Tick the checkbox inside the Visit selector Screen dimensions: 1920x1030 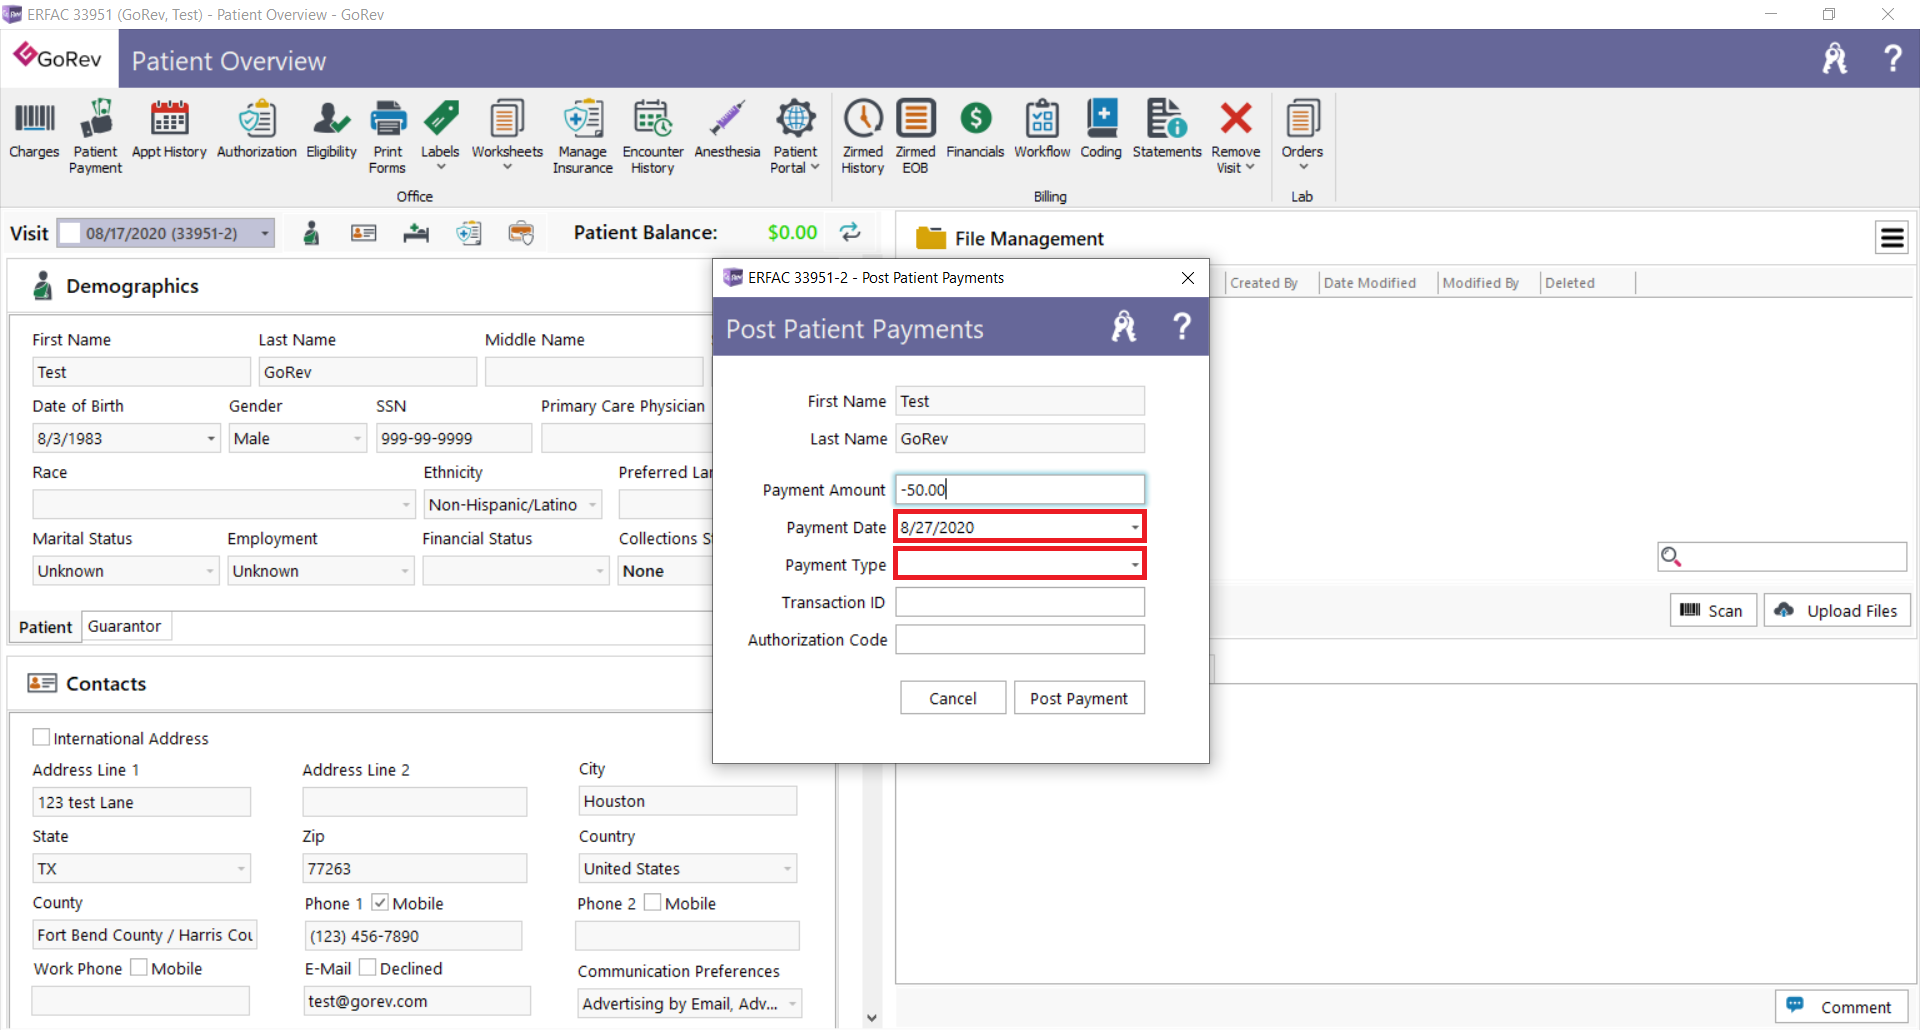(x=70, y=233)
